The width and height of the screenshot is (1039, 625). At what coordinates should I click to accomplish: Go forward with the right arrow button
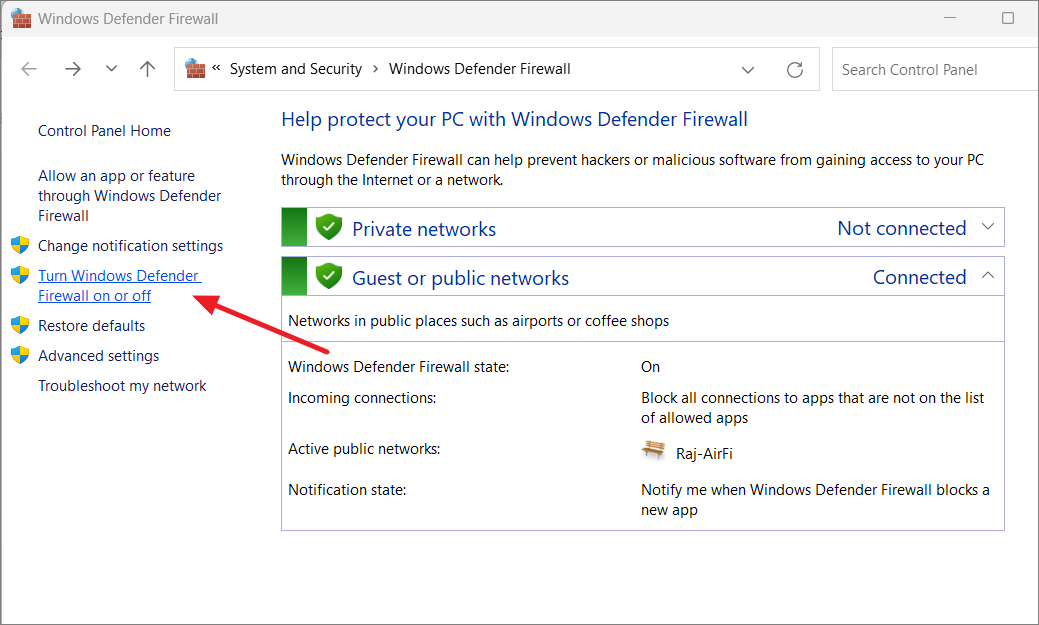click(73, 69)
